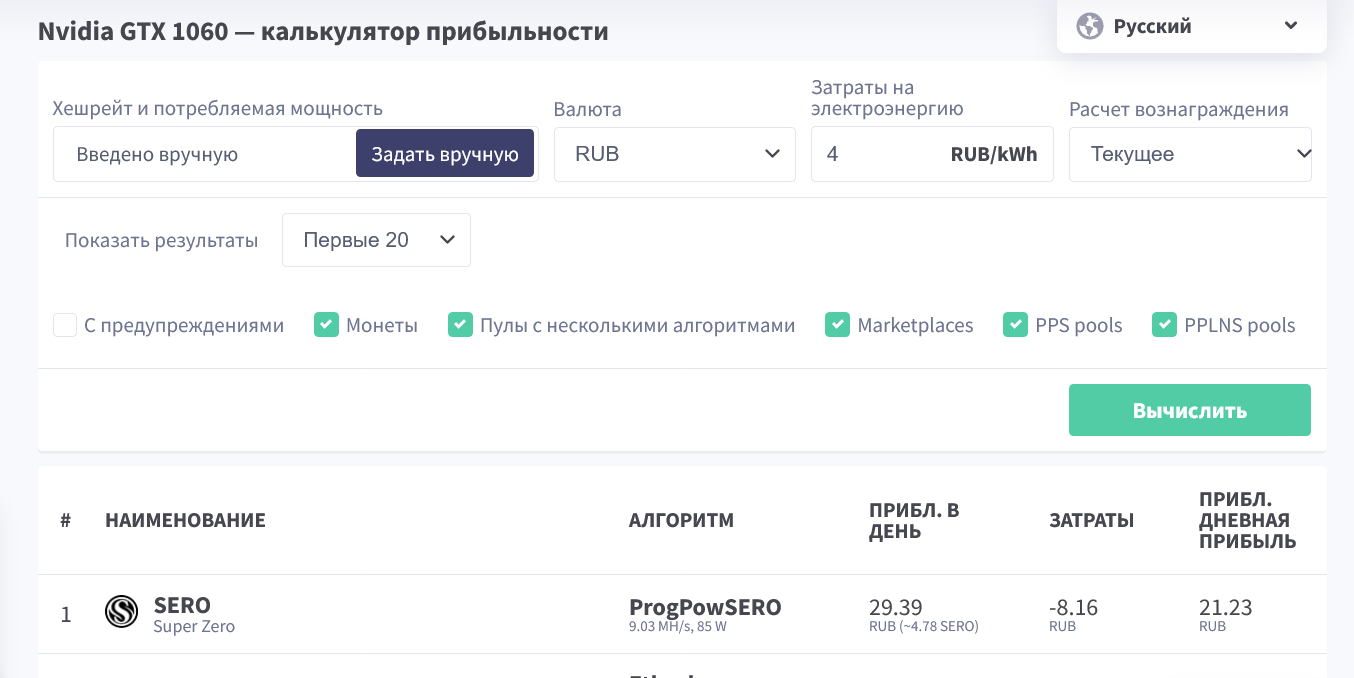Open the RUB currency dropdown
The width and height of the screenshot is (1354, 678).
point(674,154)
